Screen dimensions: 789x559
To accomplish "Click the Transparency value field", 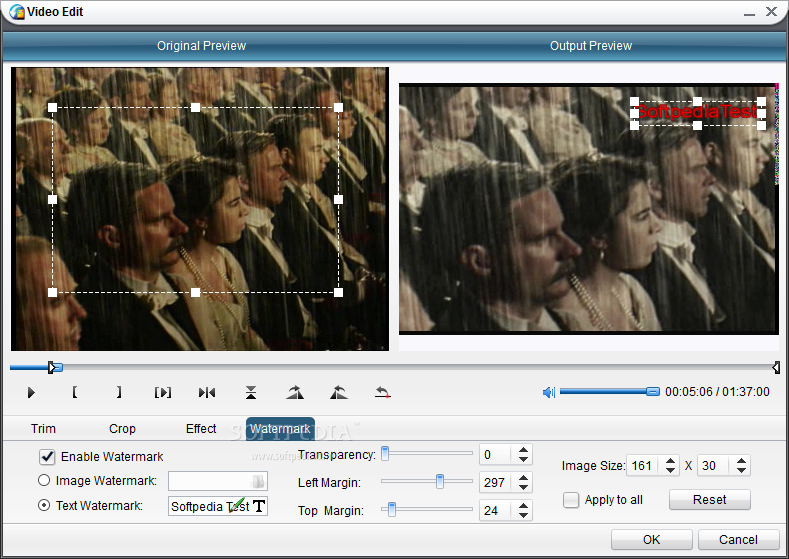I will [497, 455].
